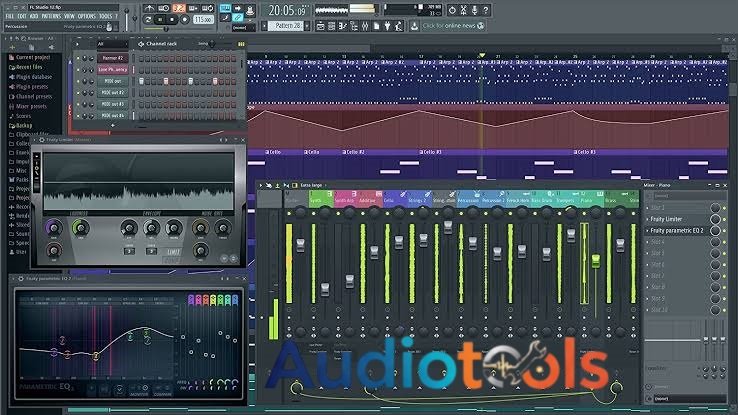
Task: Click the stop button in transport
Action: [x=172, y=20]
